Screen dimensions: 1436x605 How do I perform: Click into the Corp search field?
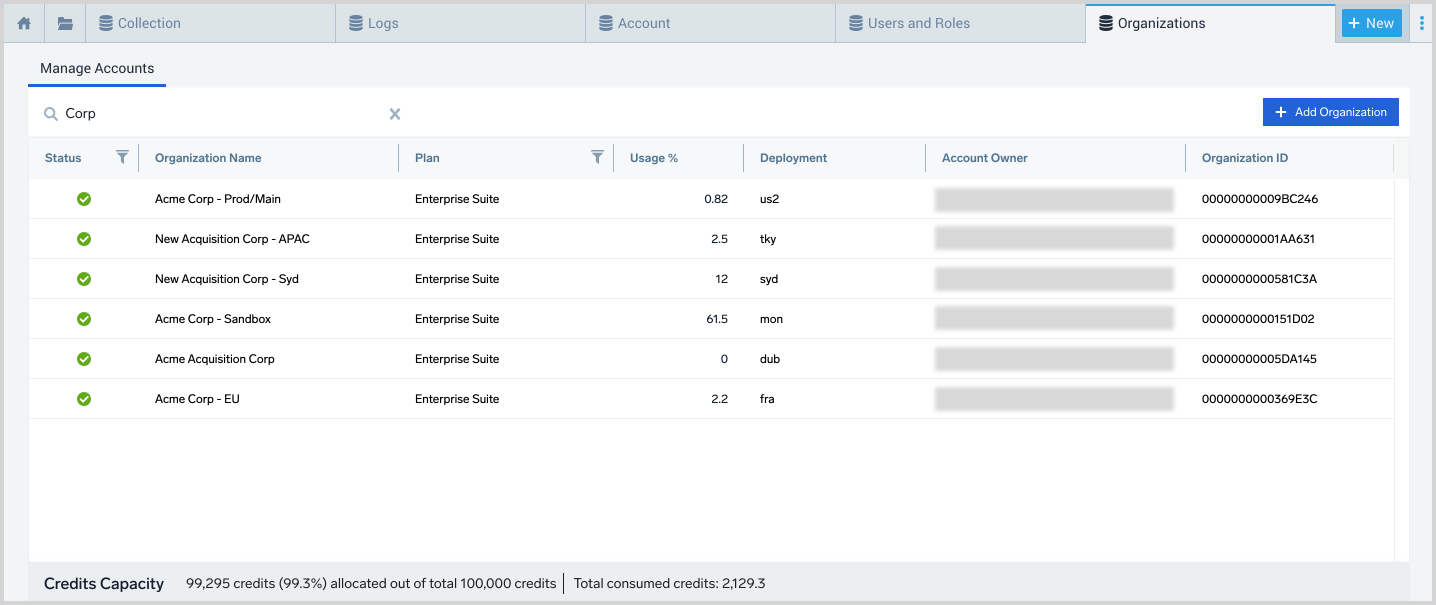[220, 114]
